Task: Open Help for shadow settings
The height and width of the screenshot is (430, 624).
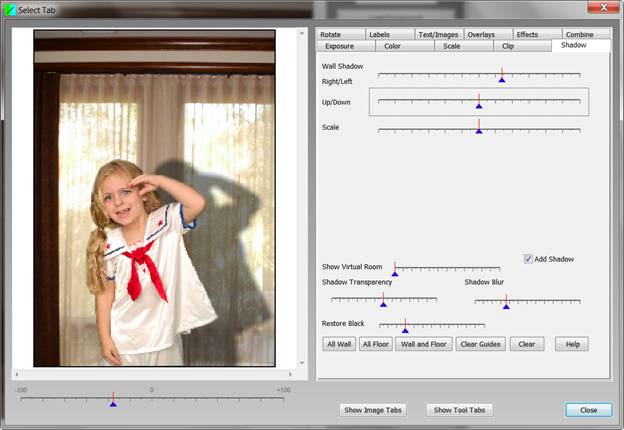Action: pyautogui.click(x=573, y=344)
